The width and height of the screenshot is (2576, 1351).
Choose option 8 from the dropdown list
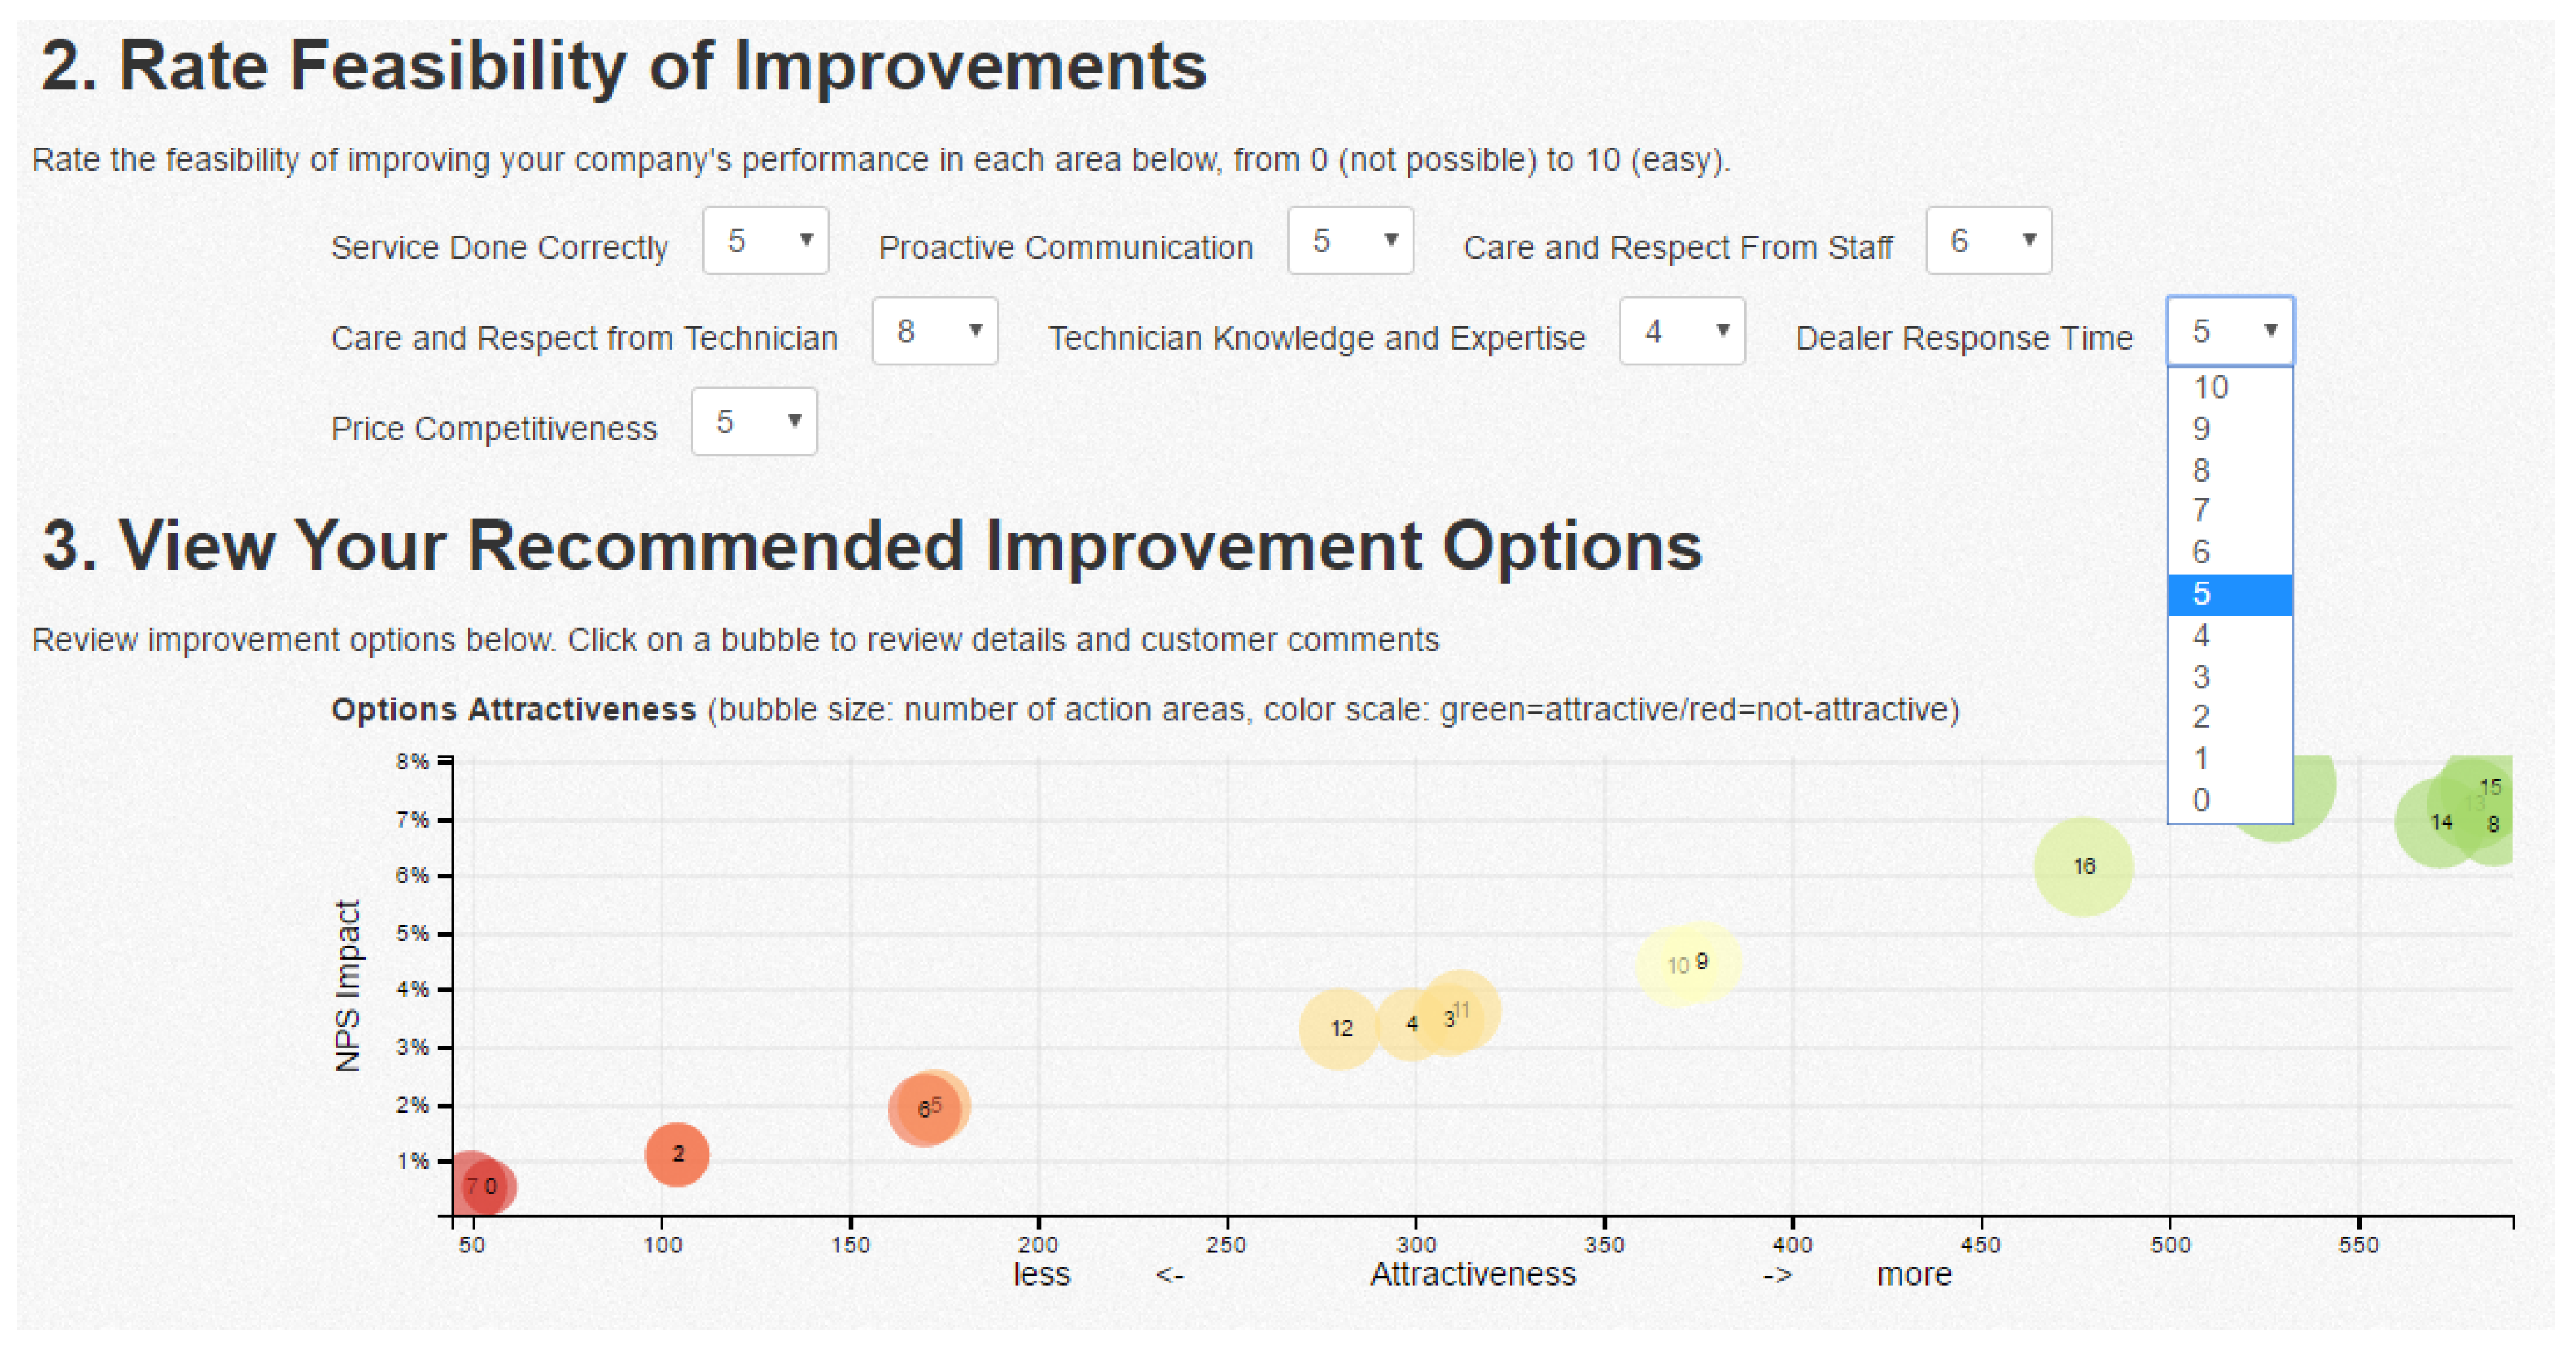tap(2228, 470)
